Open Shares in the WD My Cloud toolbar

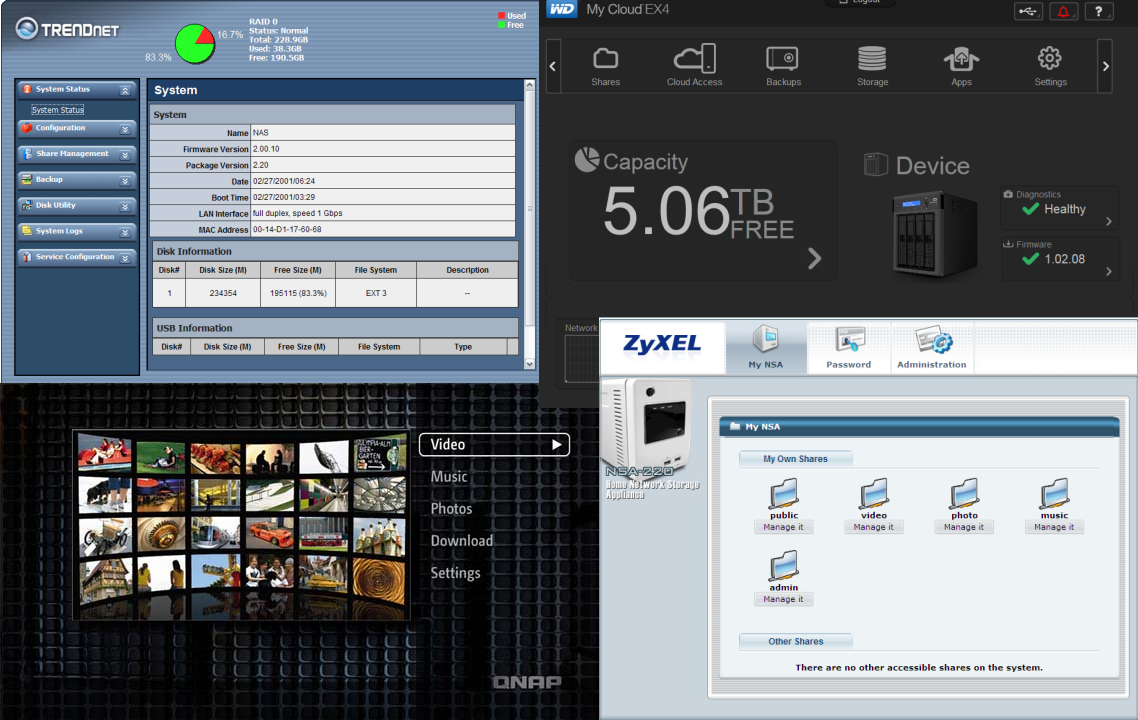[x=605, y=66]
